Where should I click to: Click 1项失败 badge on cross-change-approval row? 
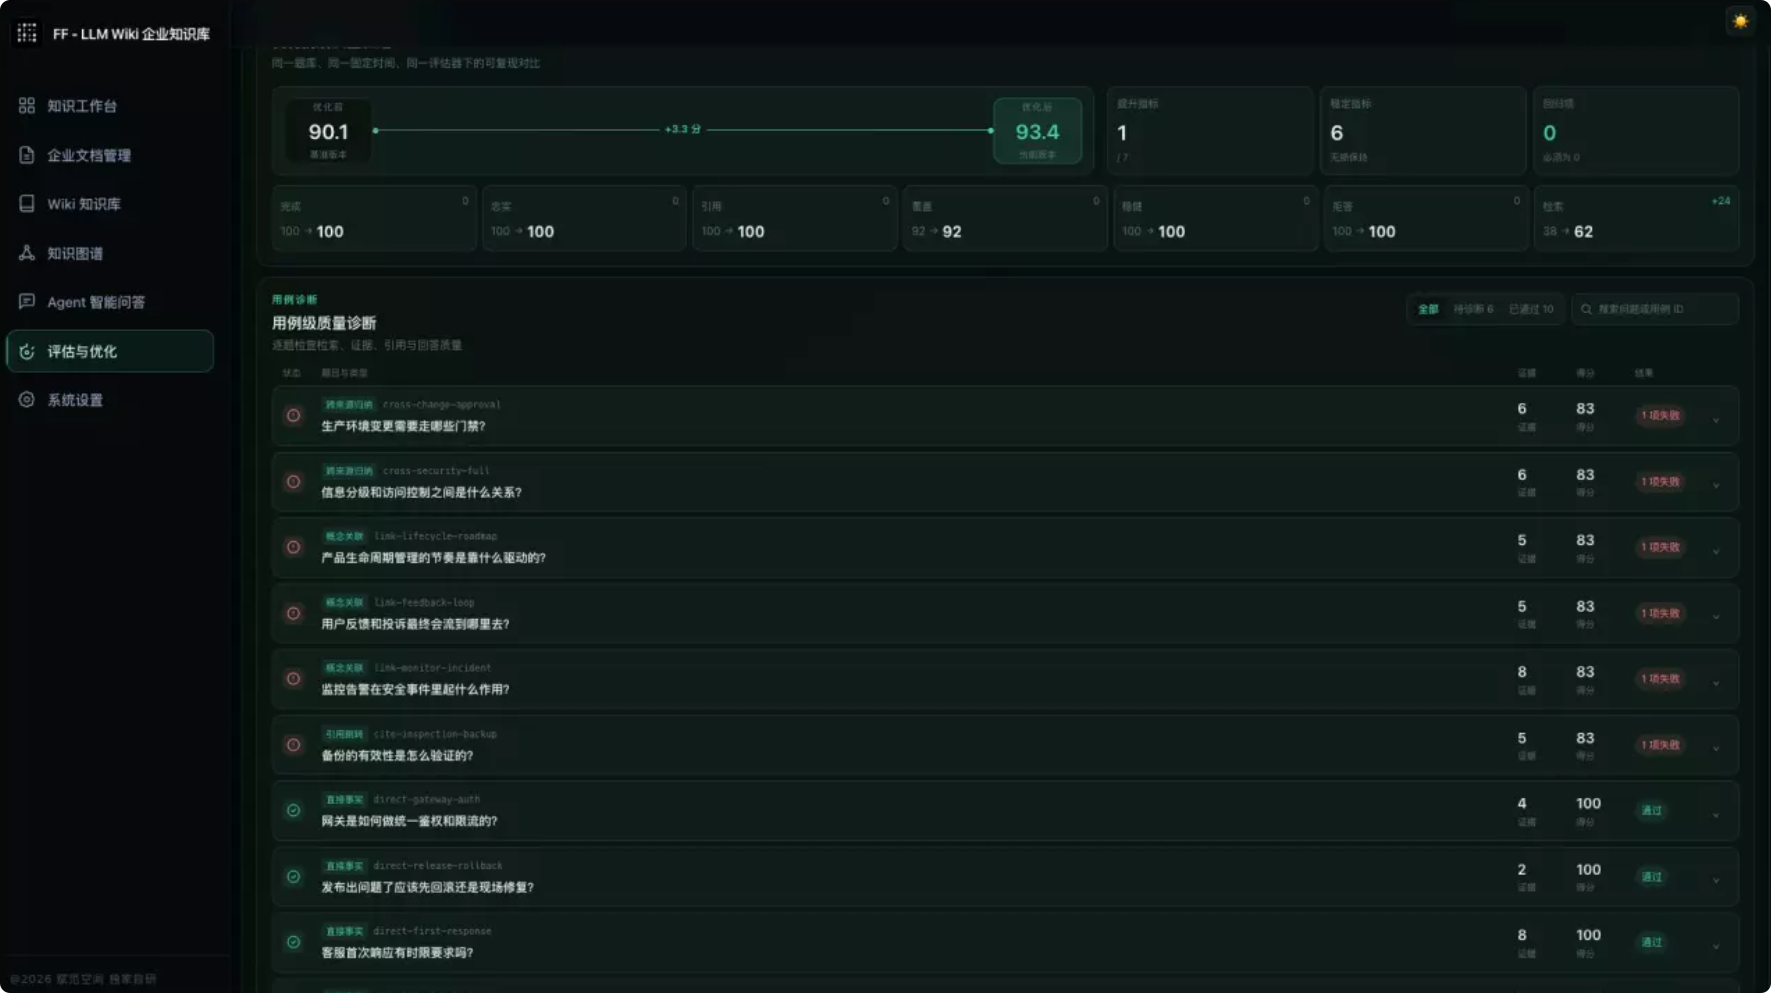point(1660,415)
